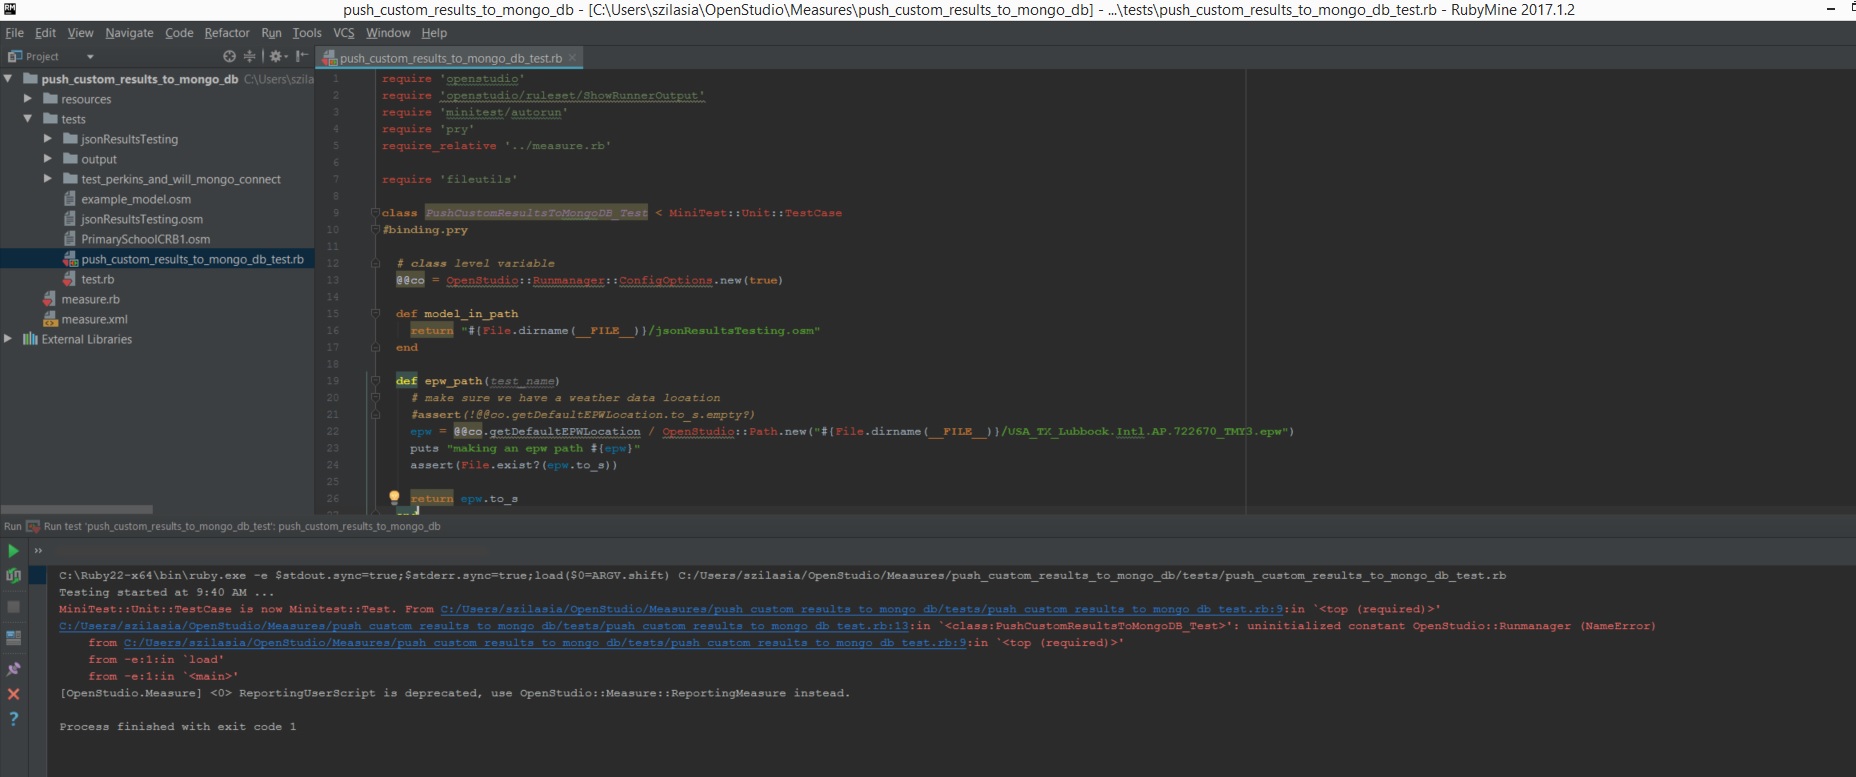Open the Navigate menu

coord(129,33)
